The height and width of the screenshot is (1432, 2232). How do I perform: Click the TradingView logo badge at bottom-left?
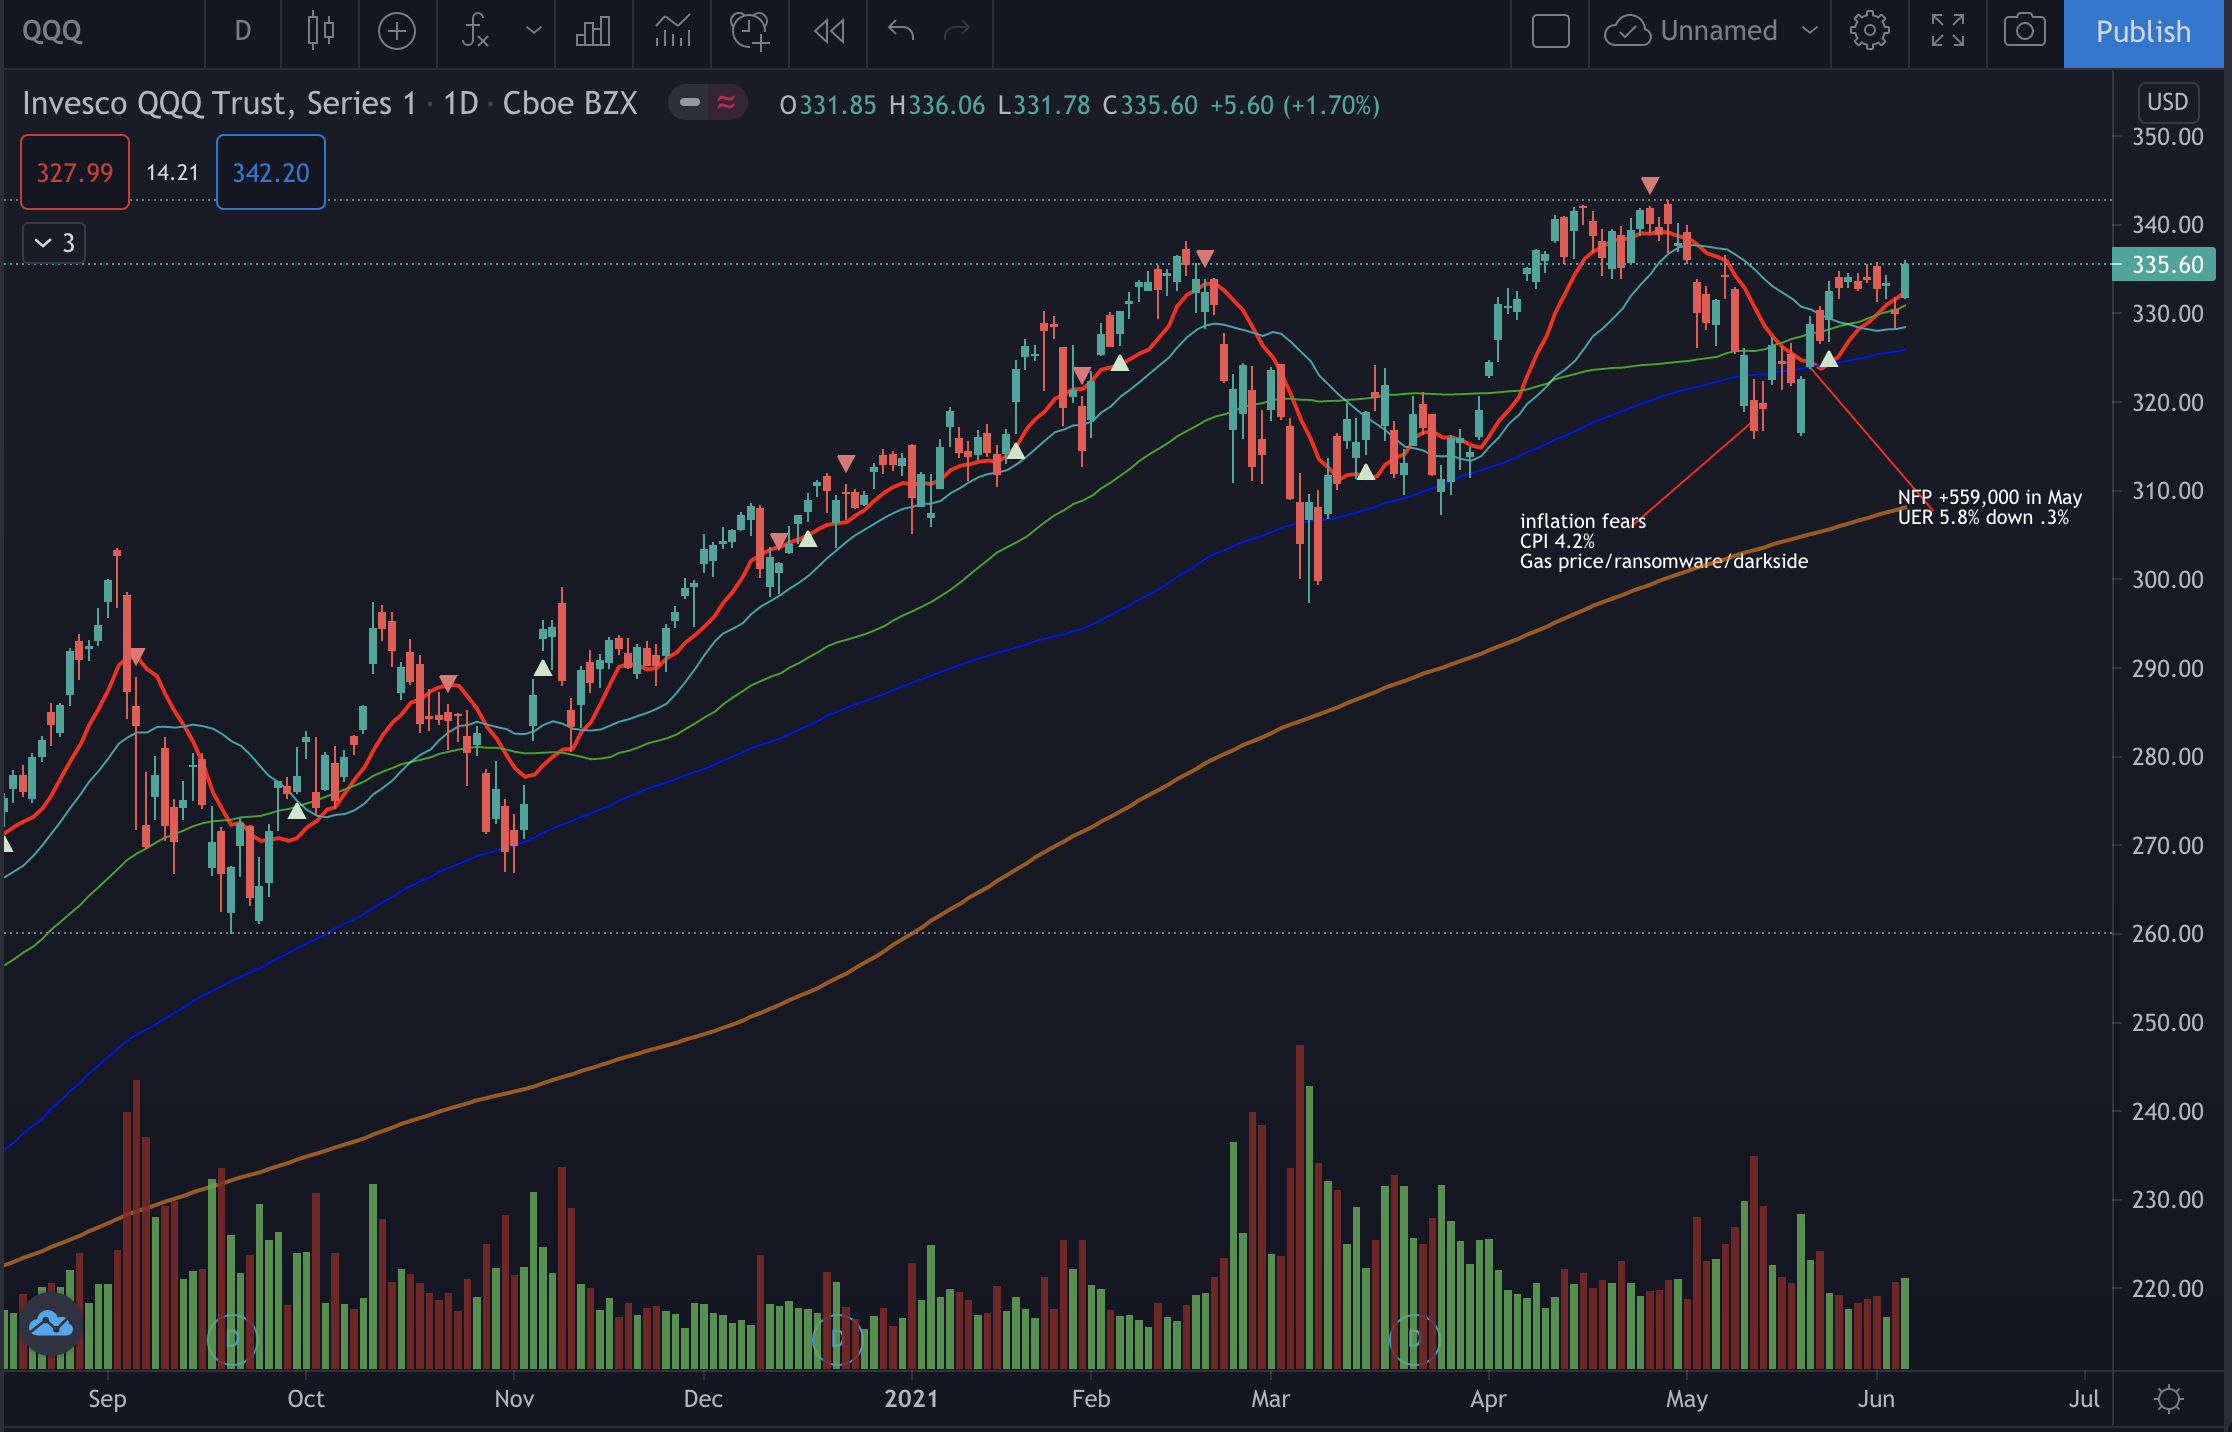point(50,1325)
